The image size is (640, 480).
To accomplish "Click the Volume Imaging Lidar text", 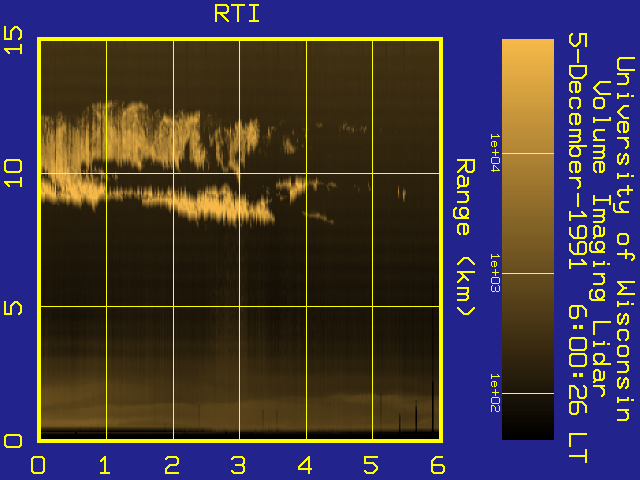I will tap(600, 238).
